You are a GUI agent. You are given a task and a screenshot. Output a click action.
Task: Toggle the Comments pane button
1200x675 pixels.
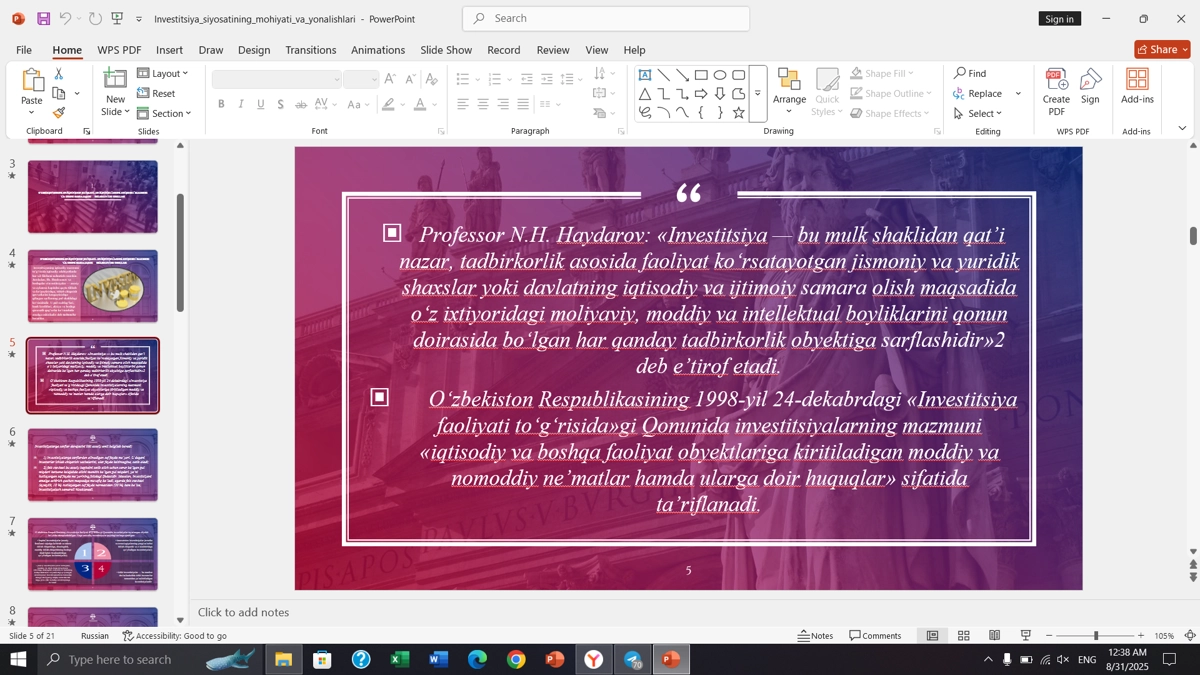(875, 636)
